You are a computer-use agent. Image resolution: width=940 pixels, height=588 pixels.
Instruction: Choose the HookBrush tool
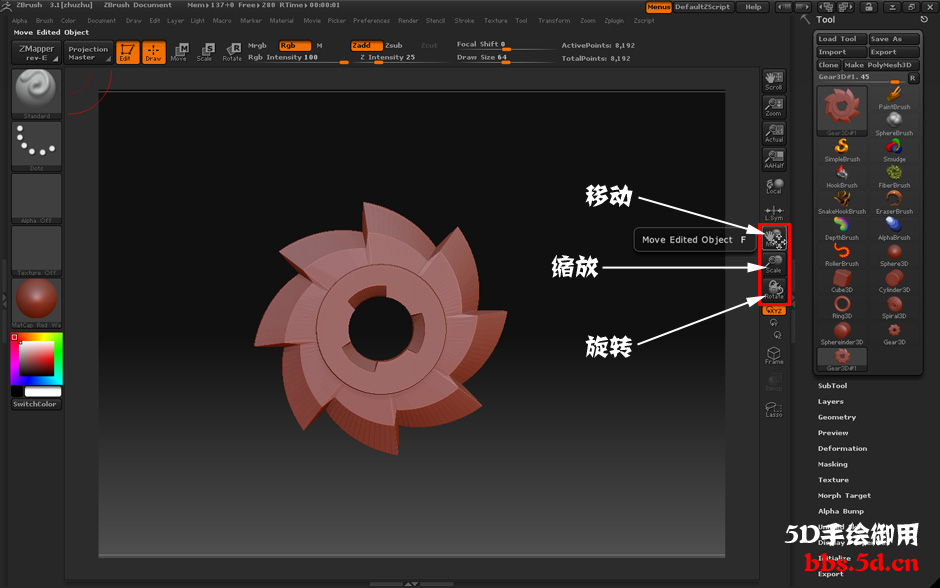point(842,176)
